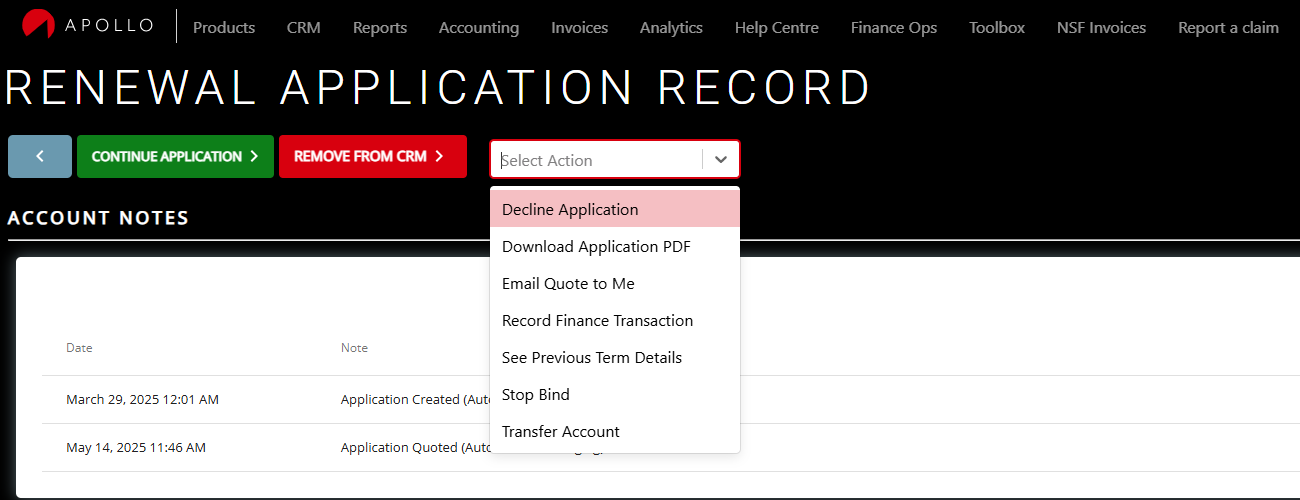Choose Stop Bind from the dropdown
This screenshot has height=500, width=1300.
coord(536,395)
